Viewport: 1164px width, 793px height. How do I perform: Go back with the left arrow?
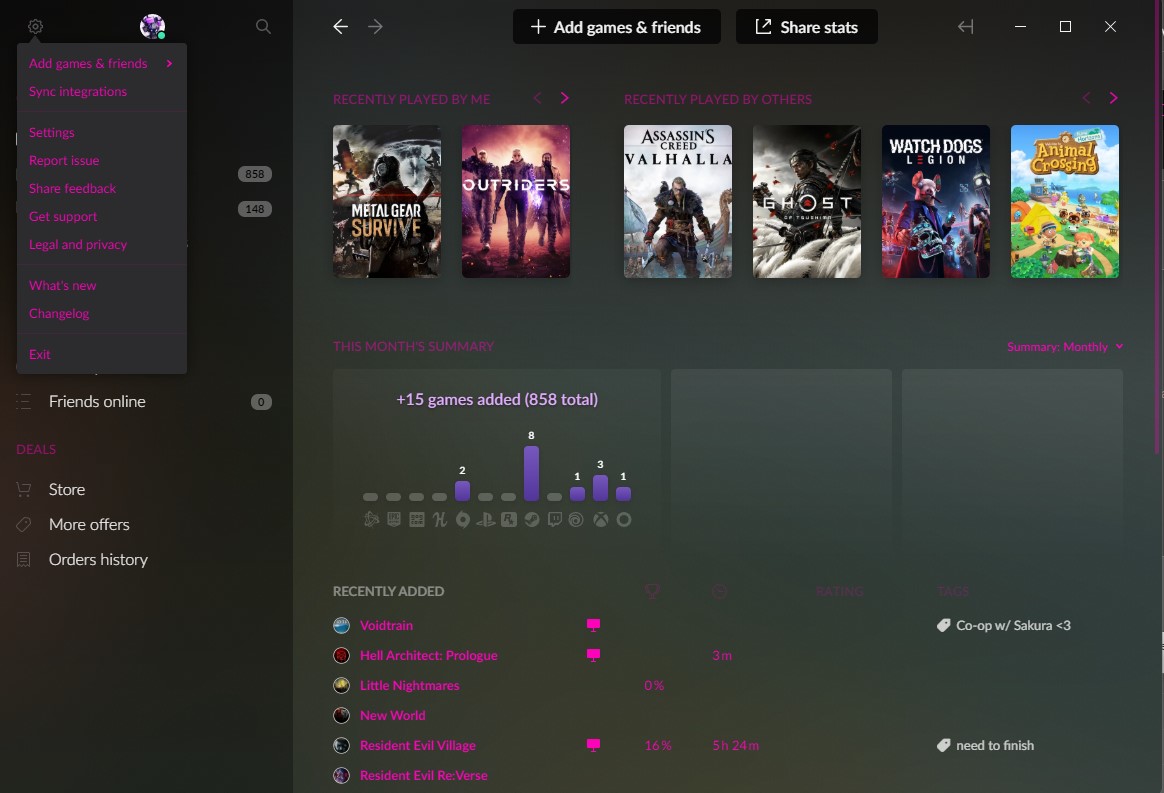(340, 27)
